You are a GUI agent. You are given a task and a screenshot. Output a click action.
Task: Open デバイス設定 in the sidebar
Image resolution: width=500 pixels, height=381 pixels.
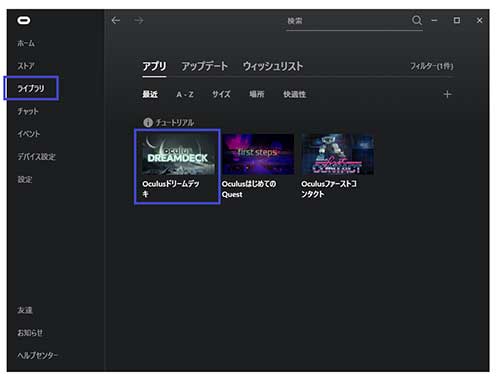coord(36,157)
